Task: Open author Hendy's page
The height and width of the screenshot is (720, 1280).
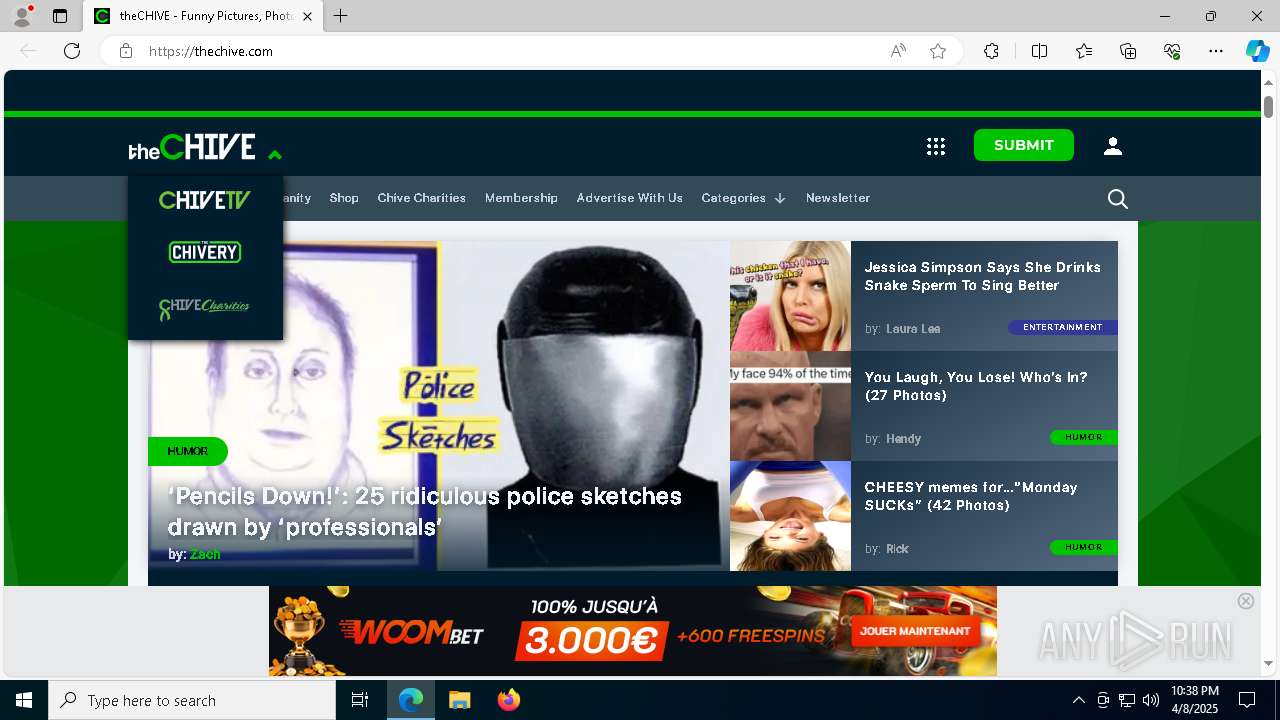Action: (x=904, y=439)
